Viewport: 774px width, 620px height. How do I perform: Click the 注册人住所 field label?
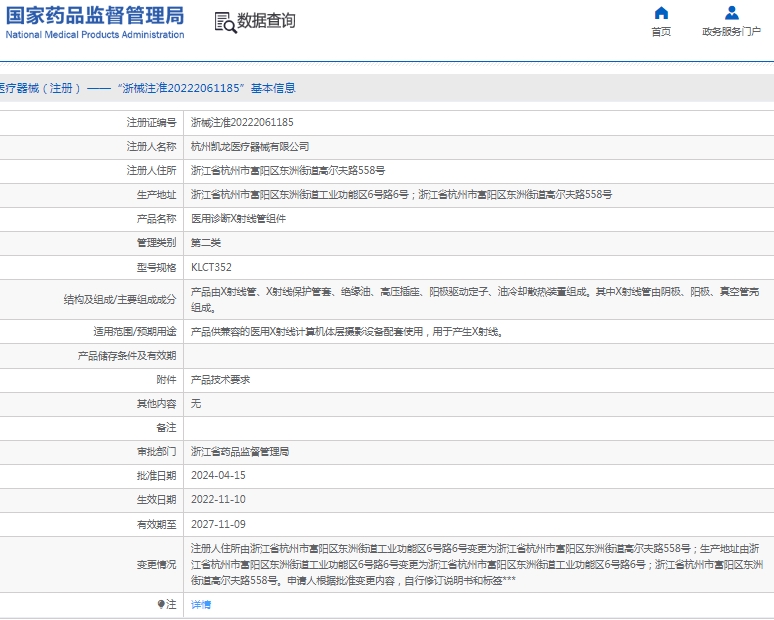[152, 171]
